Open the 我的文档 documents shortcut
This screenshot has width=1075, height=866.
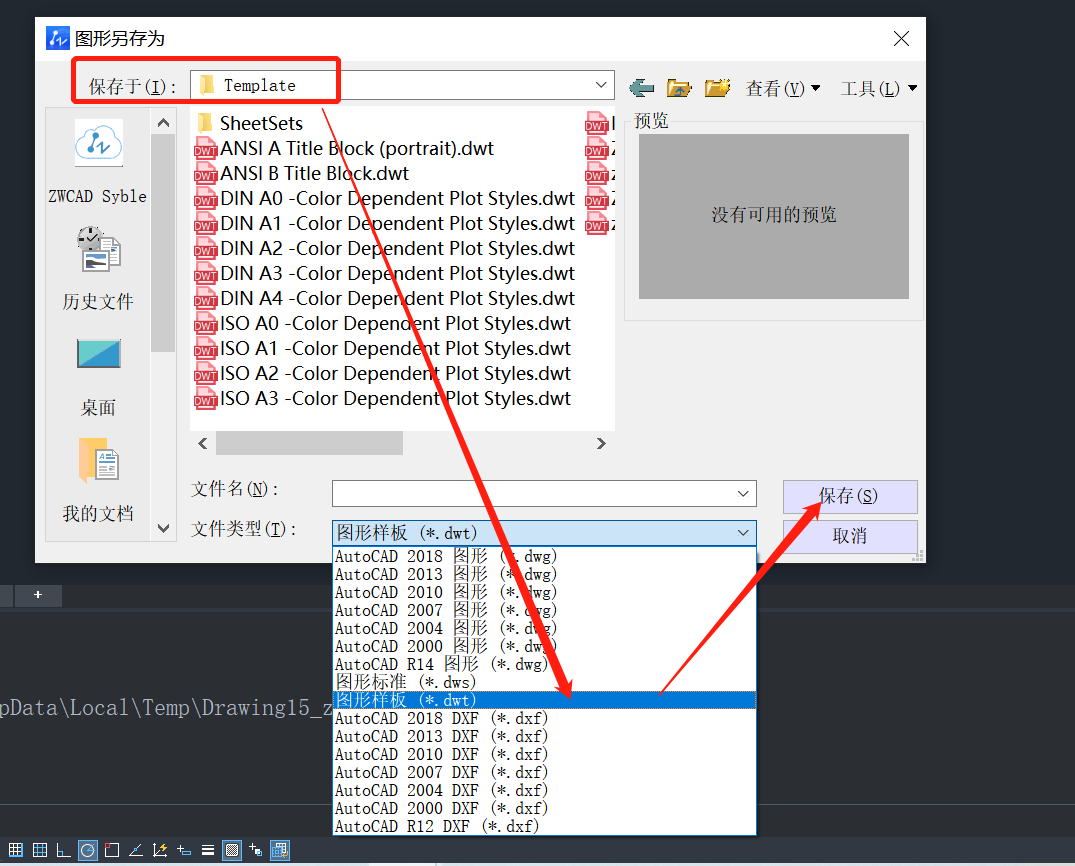(x=98, y=480)
